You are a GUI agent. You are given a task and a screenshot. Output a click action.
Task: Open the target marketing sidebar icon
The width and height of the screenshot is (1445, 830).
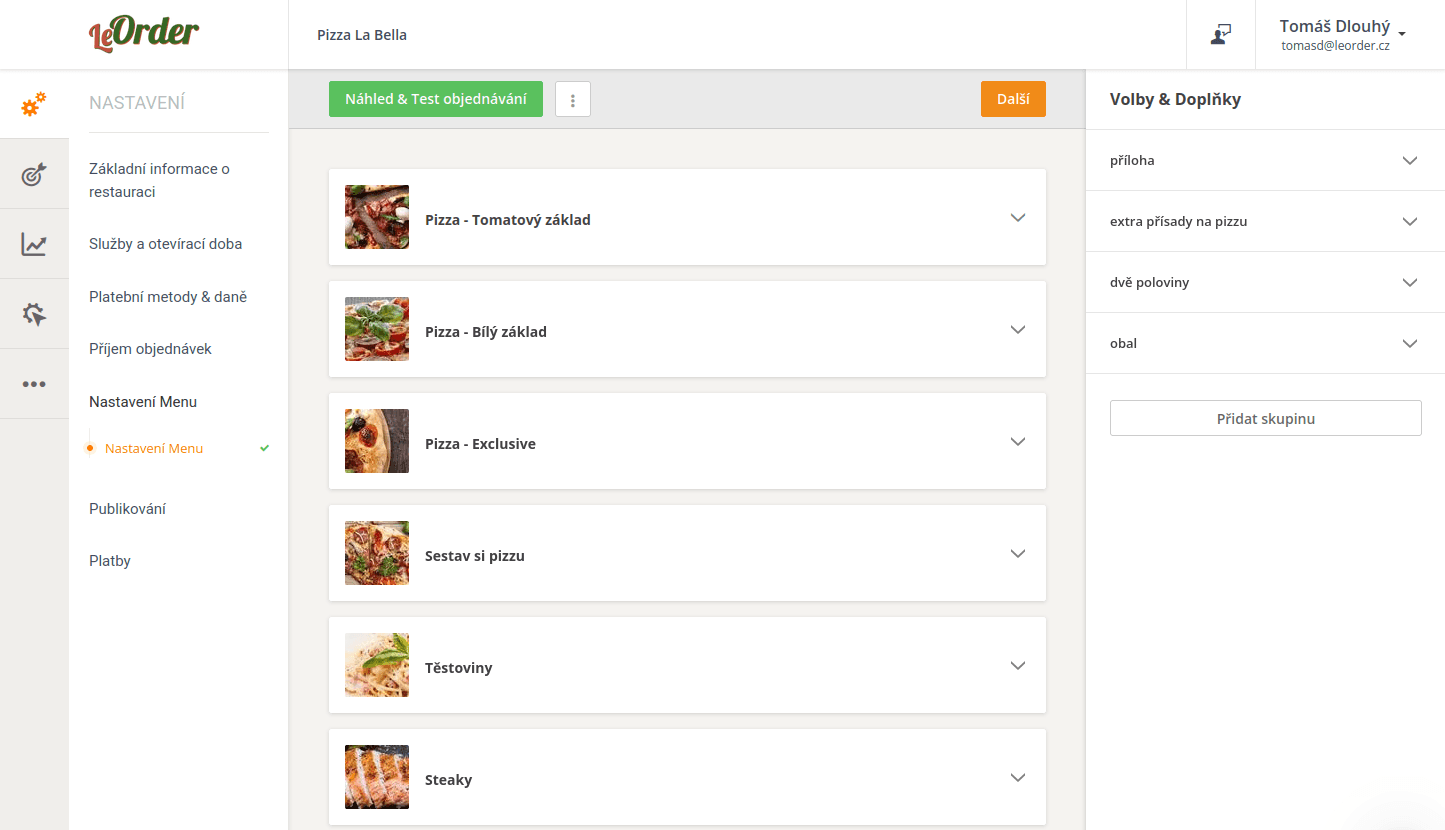[34, 175]
